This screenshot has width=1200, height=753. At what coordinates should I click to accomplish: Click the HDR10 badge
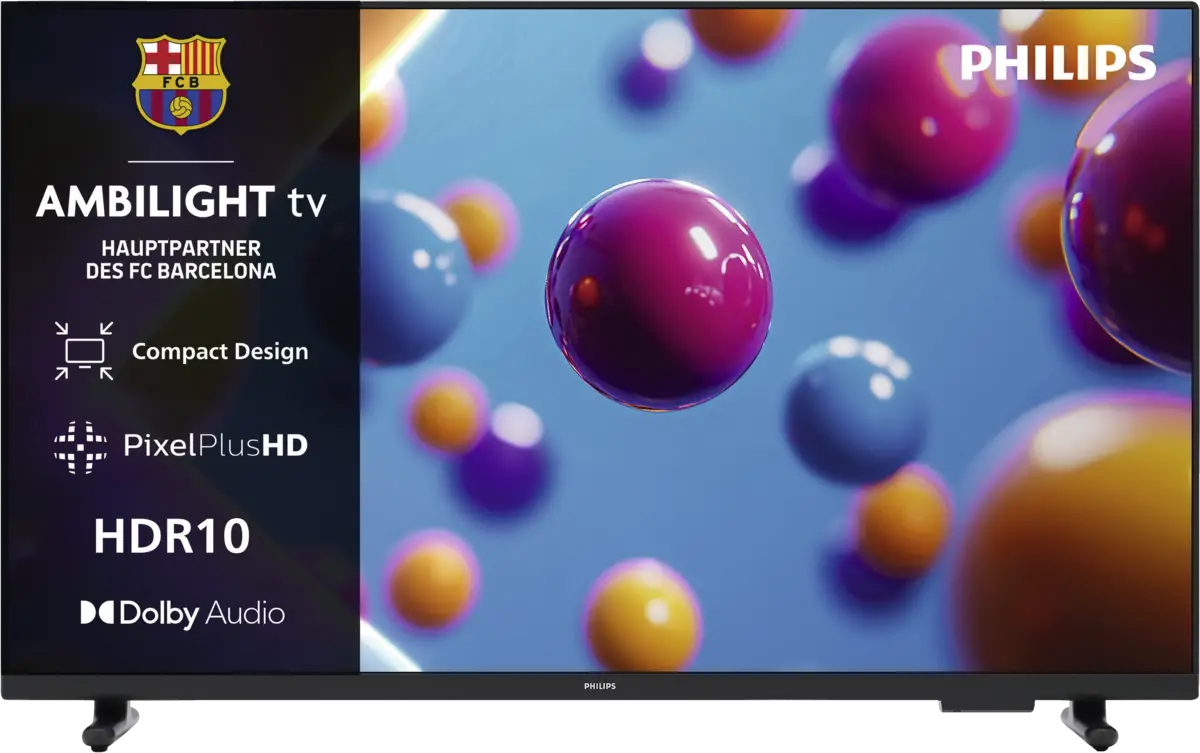pos(172,537)
